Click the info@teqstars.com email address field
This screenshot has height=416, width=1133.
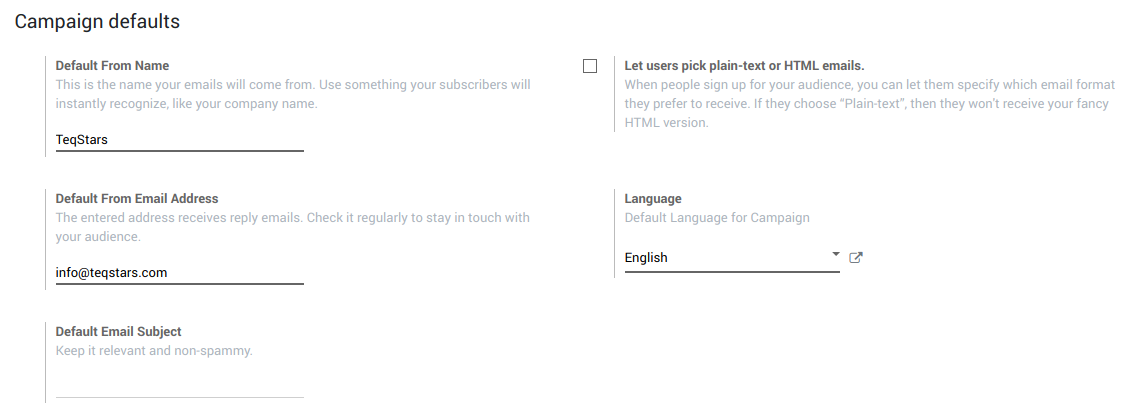coord(179,272)
